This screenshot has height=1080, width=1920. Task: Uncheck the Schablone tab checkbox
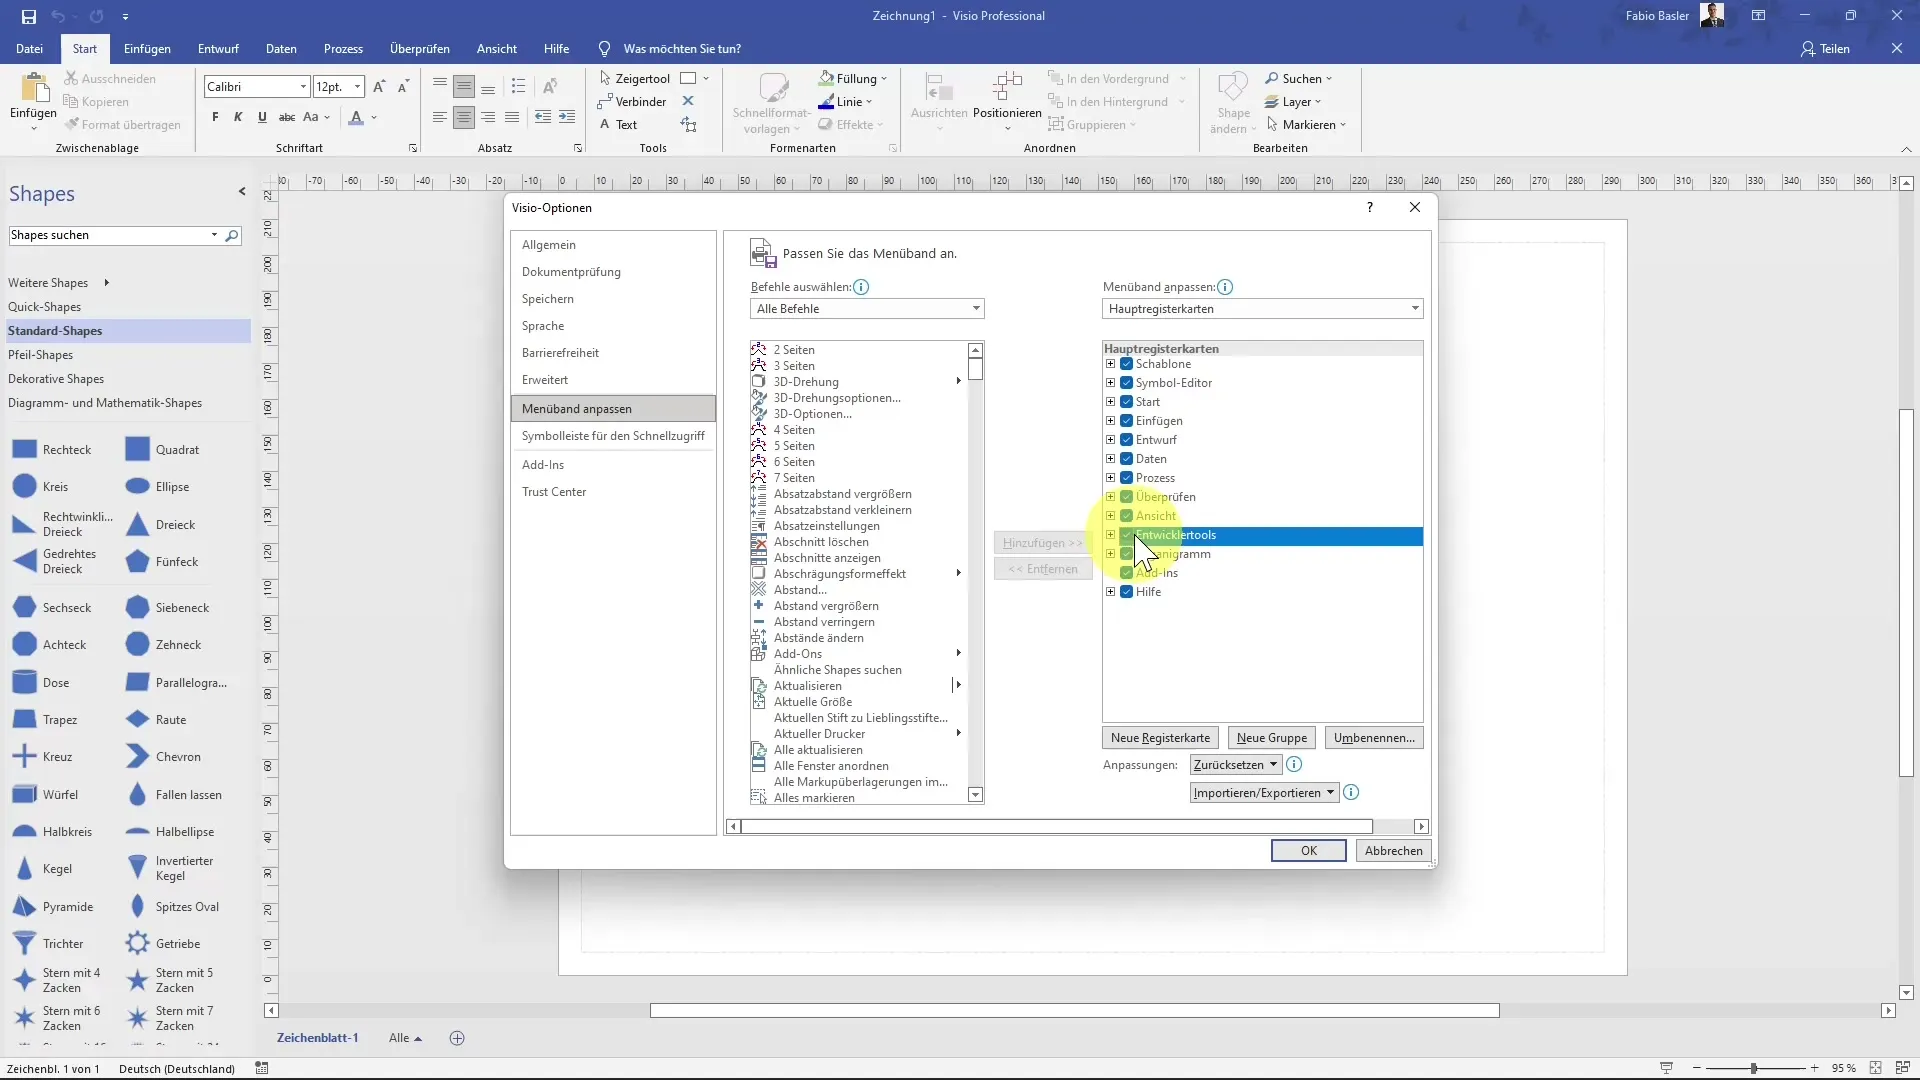pos(1127,364)
